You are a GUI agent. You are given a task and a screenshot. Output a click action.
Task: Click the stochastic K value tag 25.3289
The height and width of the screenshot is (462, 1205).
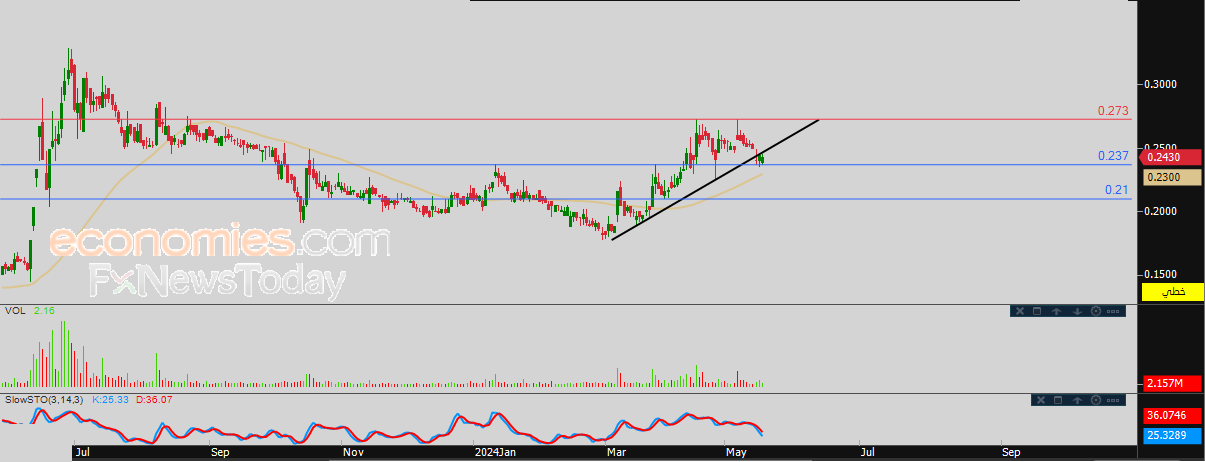(x=1171, y=436)
